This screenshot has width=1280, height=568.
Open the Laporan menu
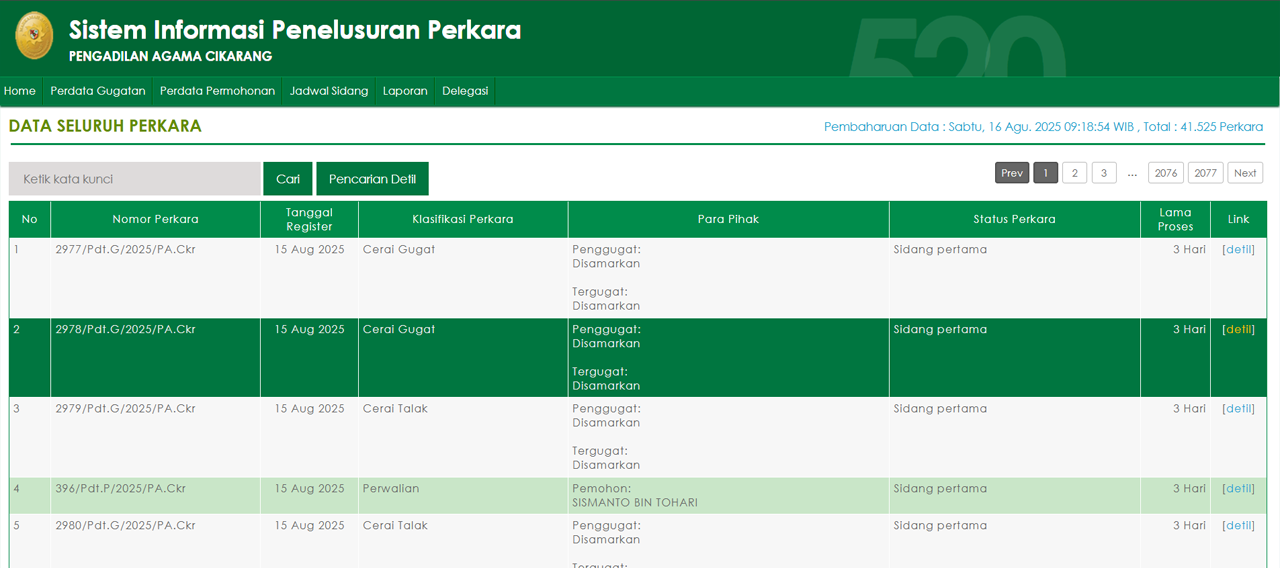405,91
